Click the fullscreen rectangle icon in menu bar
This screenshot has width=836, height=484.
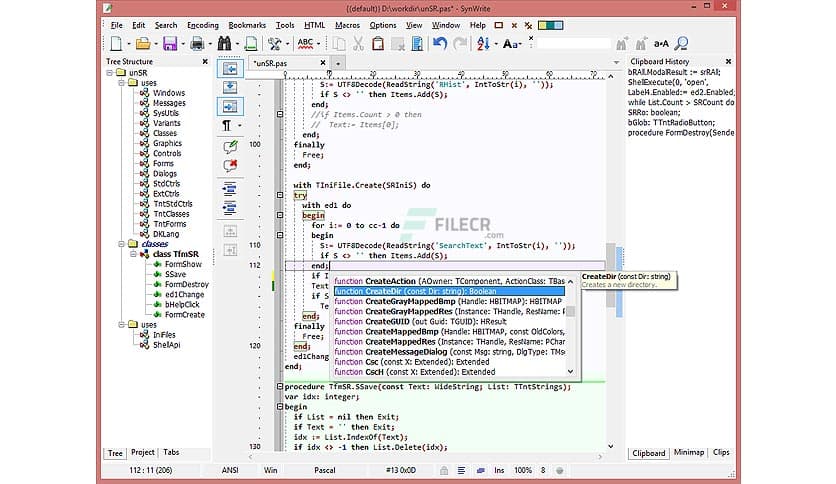coord(499,25)
